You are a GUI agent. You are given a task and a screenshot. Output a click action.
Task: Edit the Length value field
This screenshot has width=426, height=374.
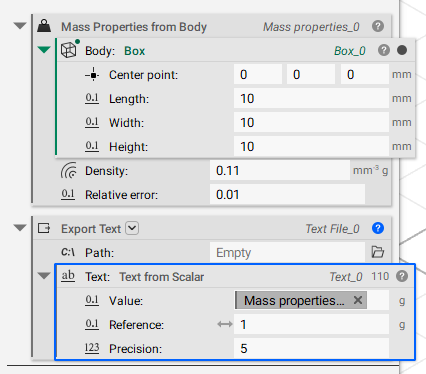(x=311, y=98)
